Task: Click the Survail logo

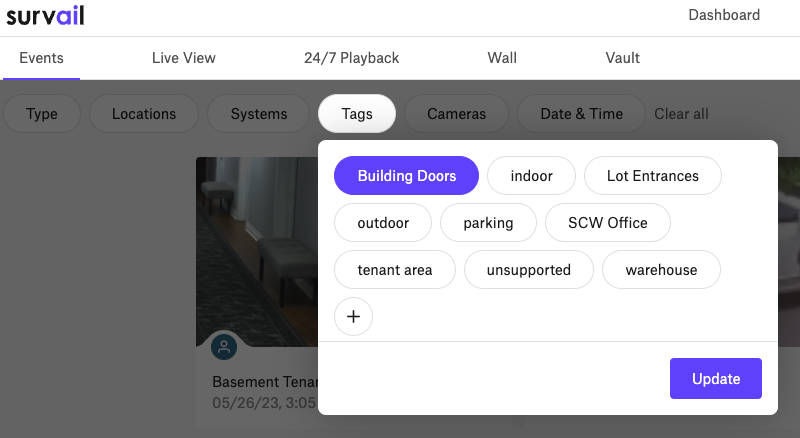Action: (x=45, y=16)
